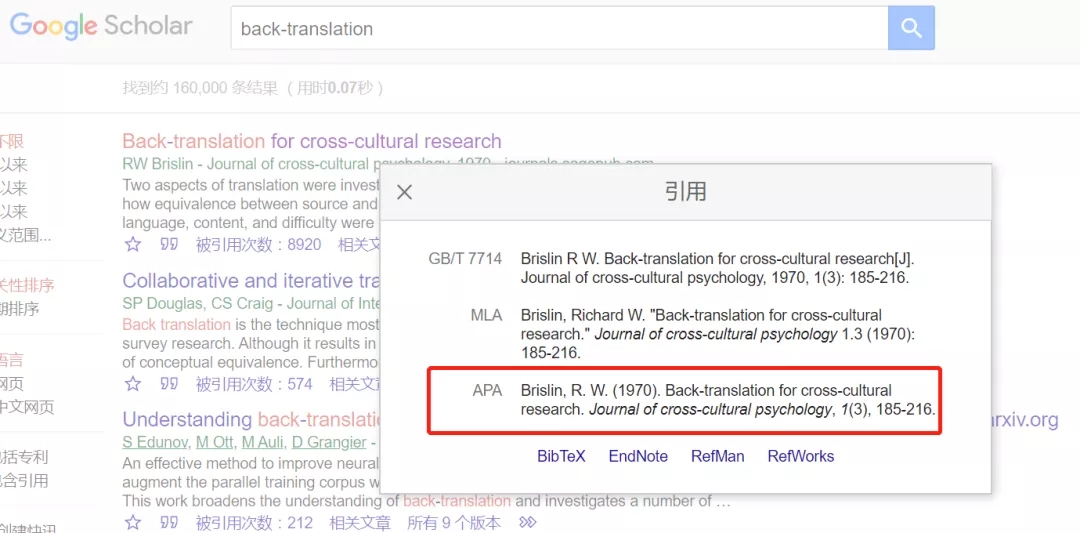The image size is (1080, 533).
Task: Open author M Auli profile link
Action: pyautogui.click(x=260, y=441)
